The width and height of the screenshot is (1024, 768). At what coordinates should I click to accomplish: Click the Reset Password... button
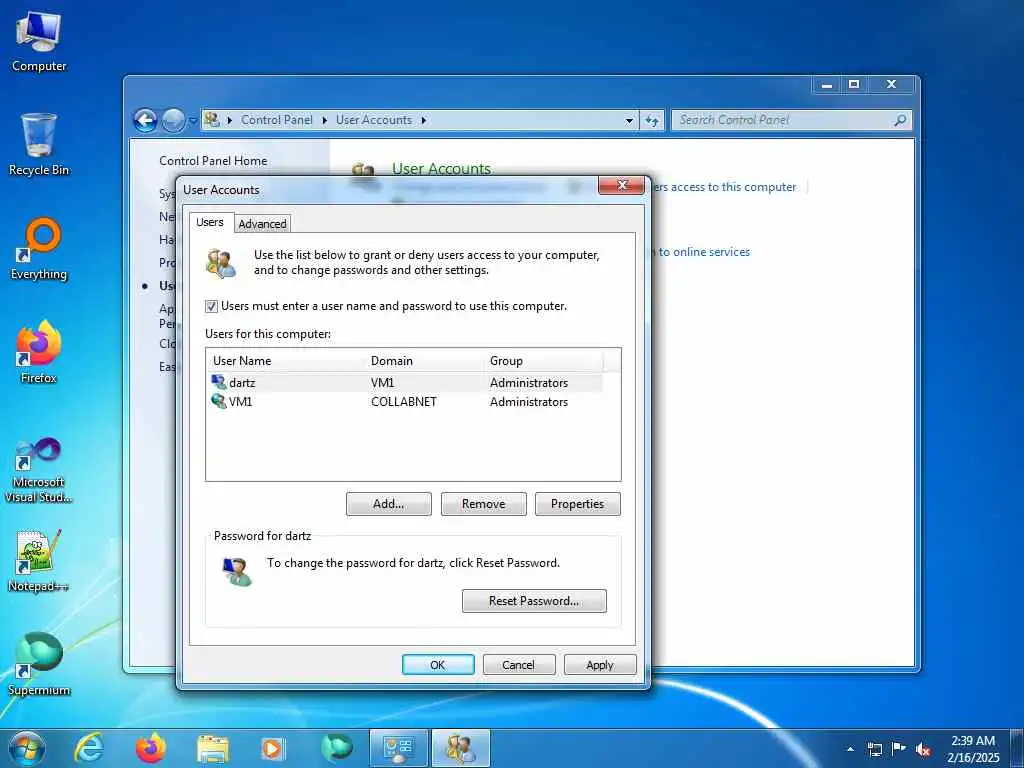coord(534,601)
